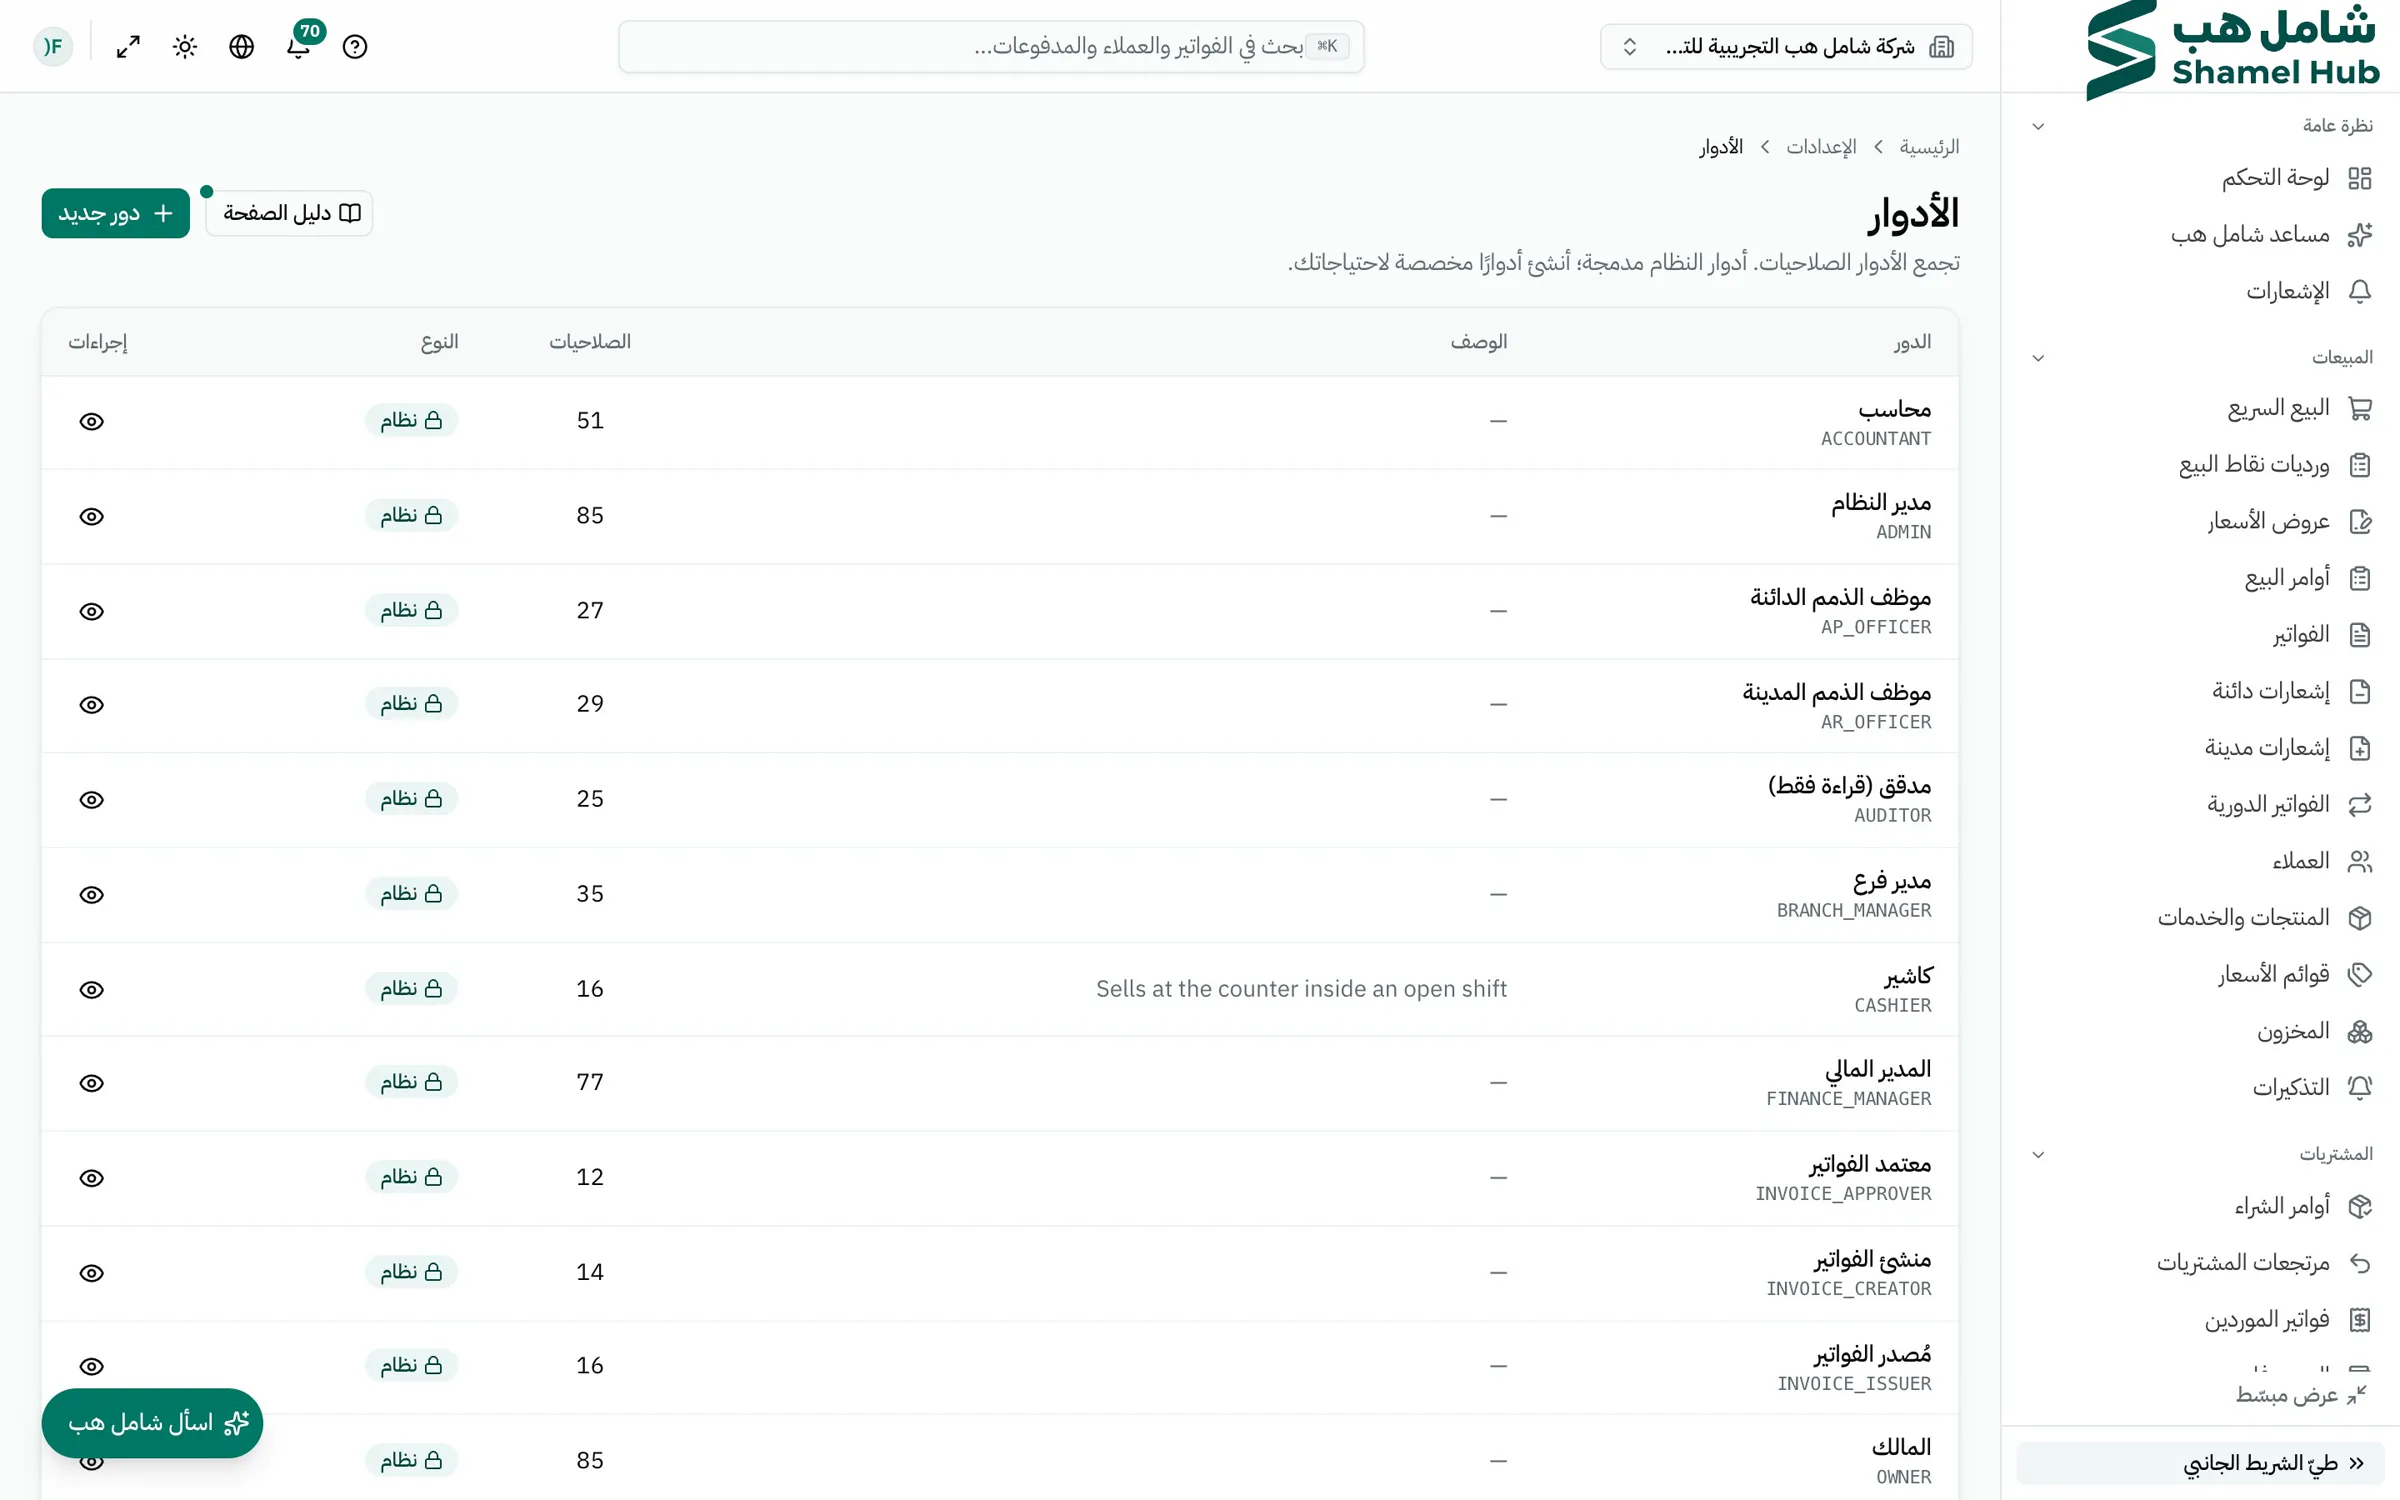View the ADMIN role via eye icon
The height and width of the screenshot is (1500, 2400).
[91, 517]
